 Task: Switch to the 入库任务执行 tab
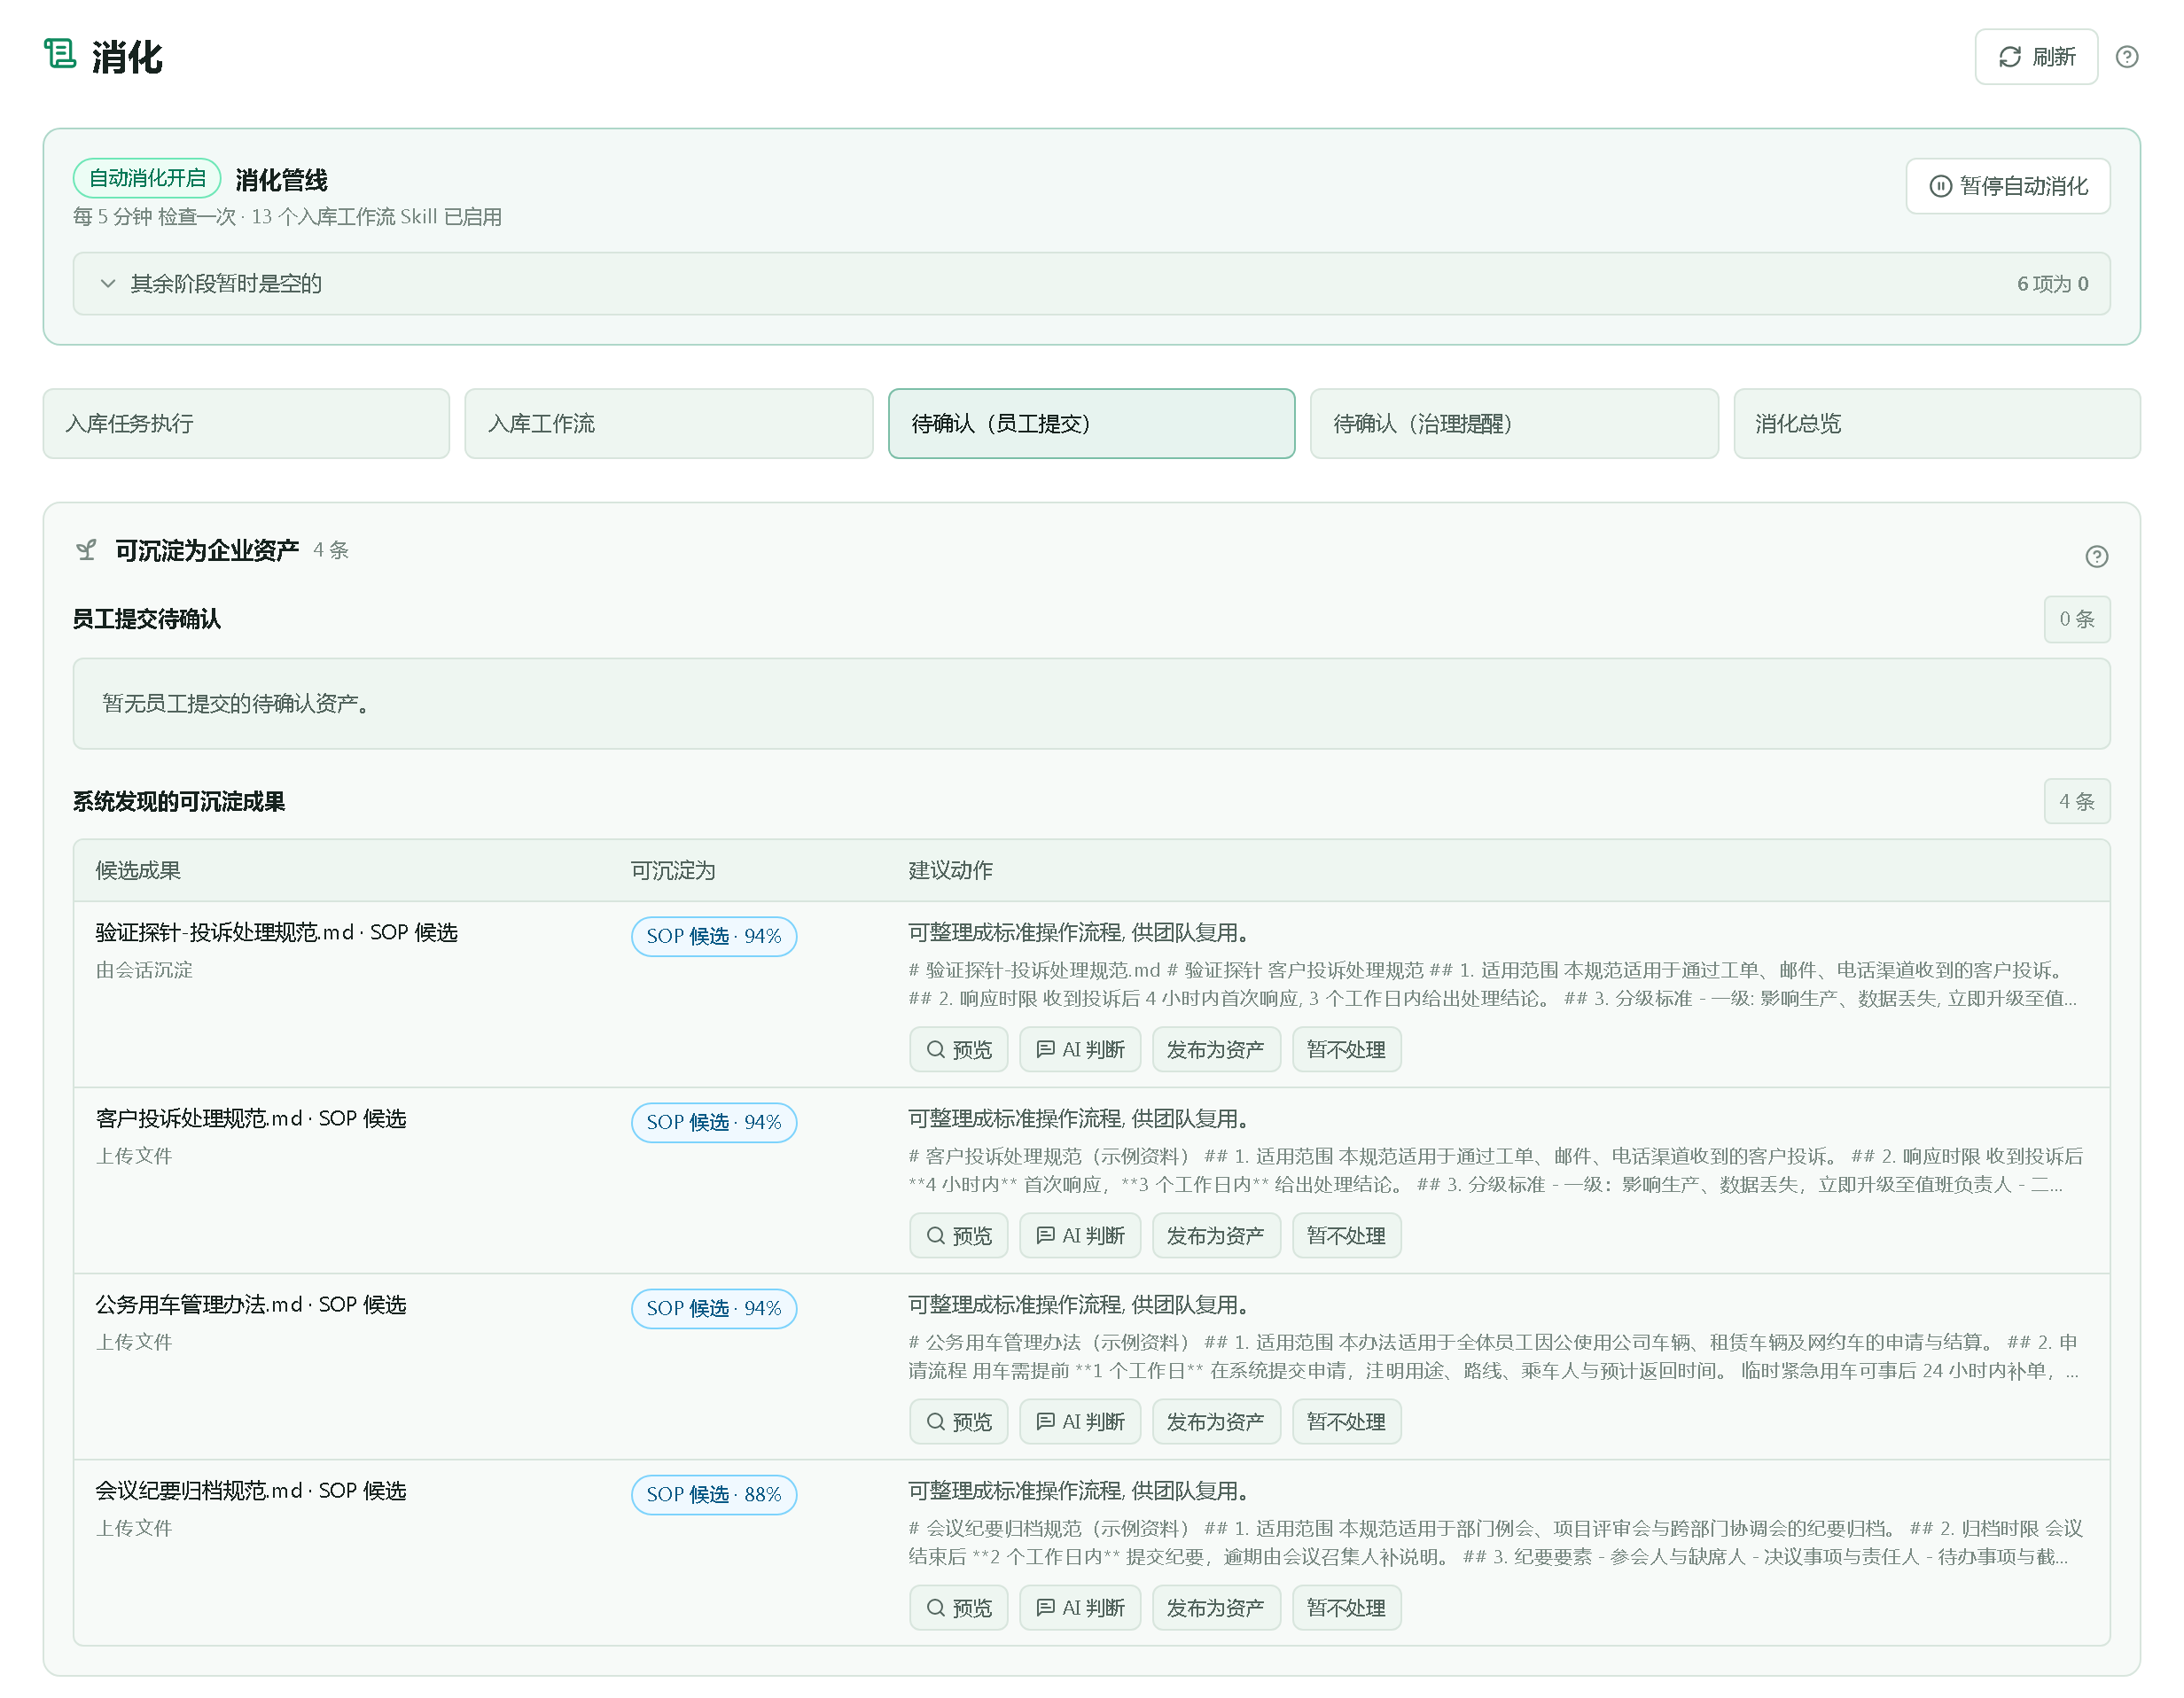click(x=246, y=424)
